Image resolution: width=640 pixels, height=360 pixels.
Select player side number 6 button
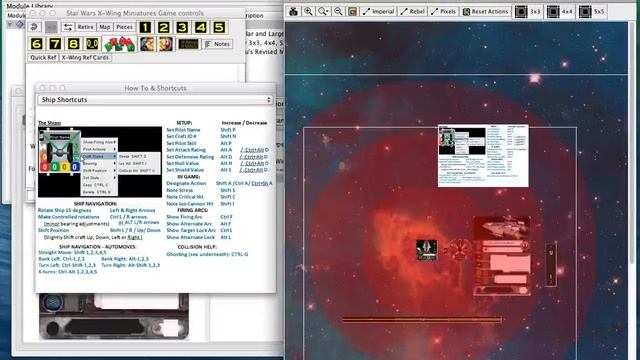click(36, 44)
